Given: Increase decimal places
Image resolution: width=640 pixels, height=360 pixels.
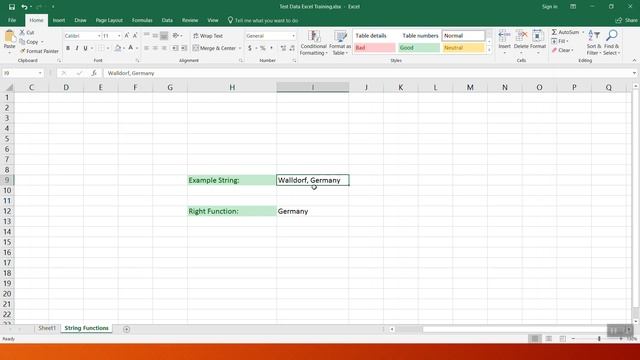Looking at the screenshot, I should (x=283, y=48).
